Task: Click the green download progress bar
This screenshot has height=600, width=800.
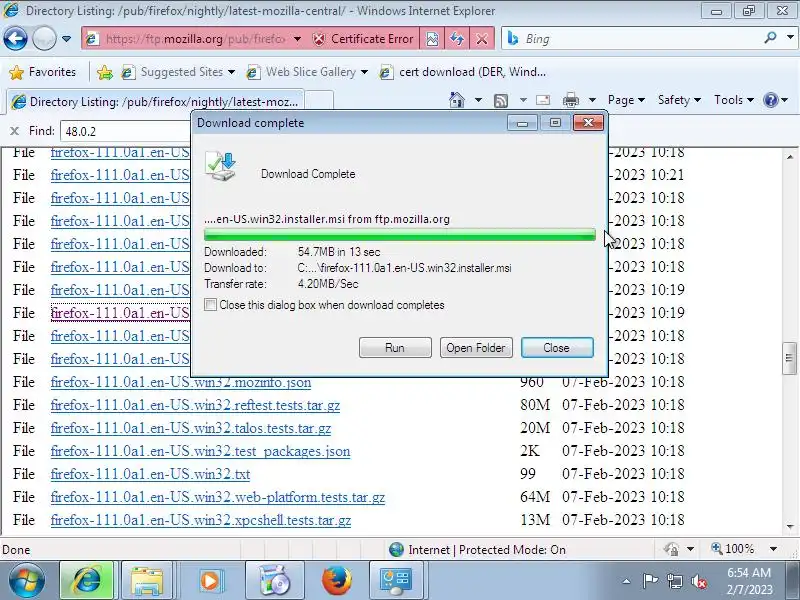Action: 399,235
